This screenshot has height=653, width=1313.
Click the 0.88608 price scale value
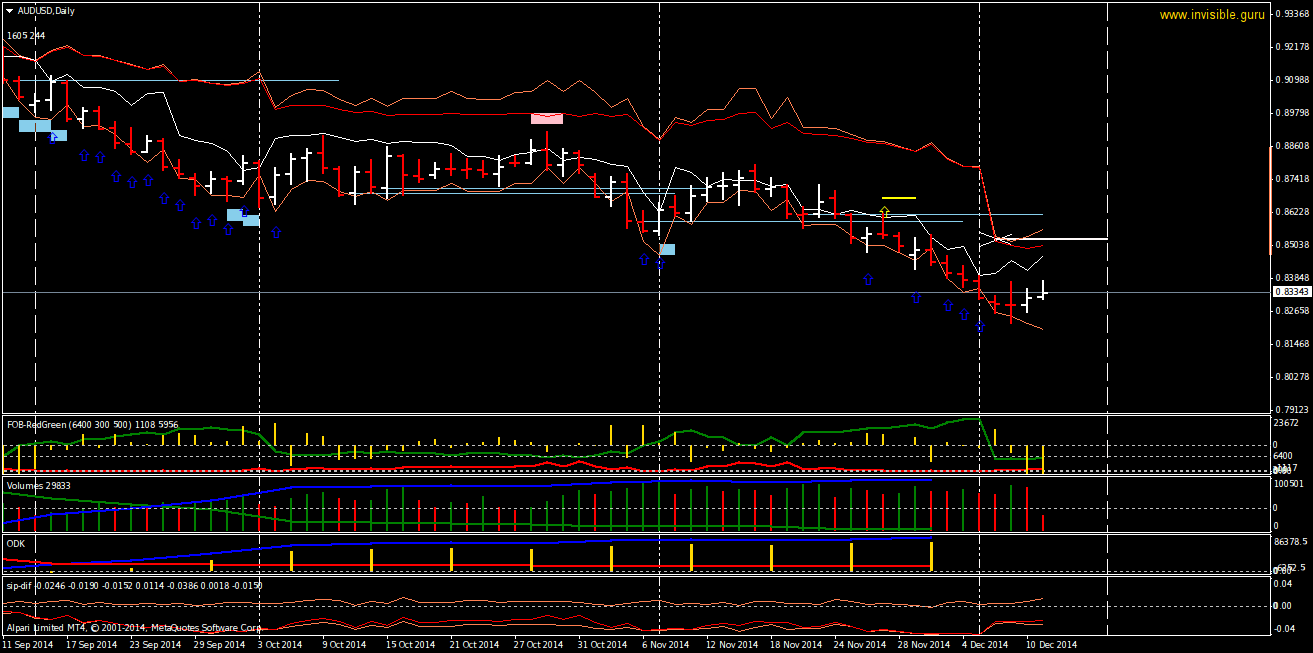click(x=1291, y=145)
